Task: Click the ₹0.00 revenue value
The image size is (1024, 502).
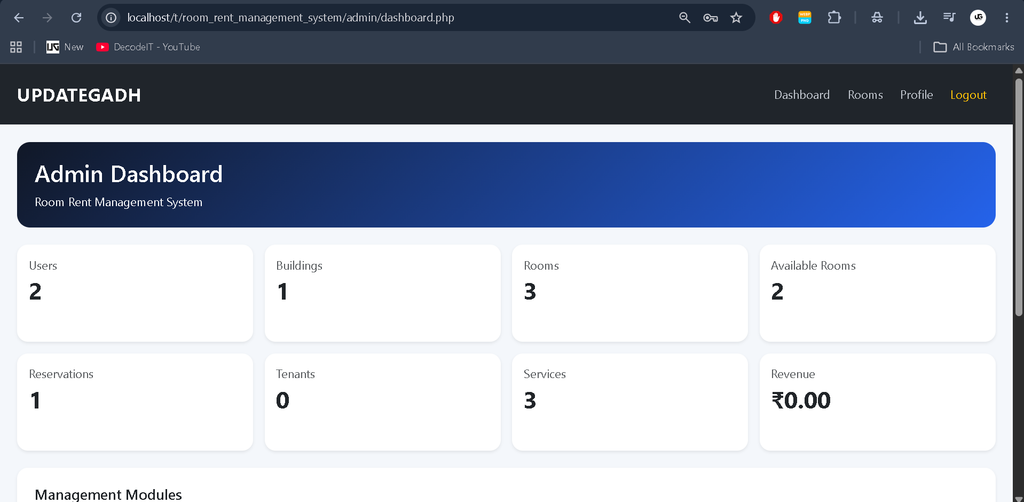Action: (801, 400)
